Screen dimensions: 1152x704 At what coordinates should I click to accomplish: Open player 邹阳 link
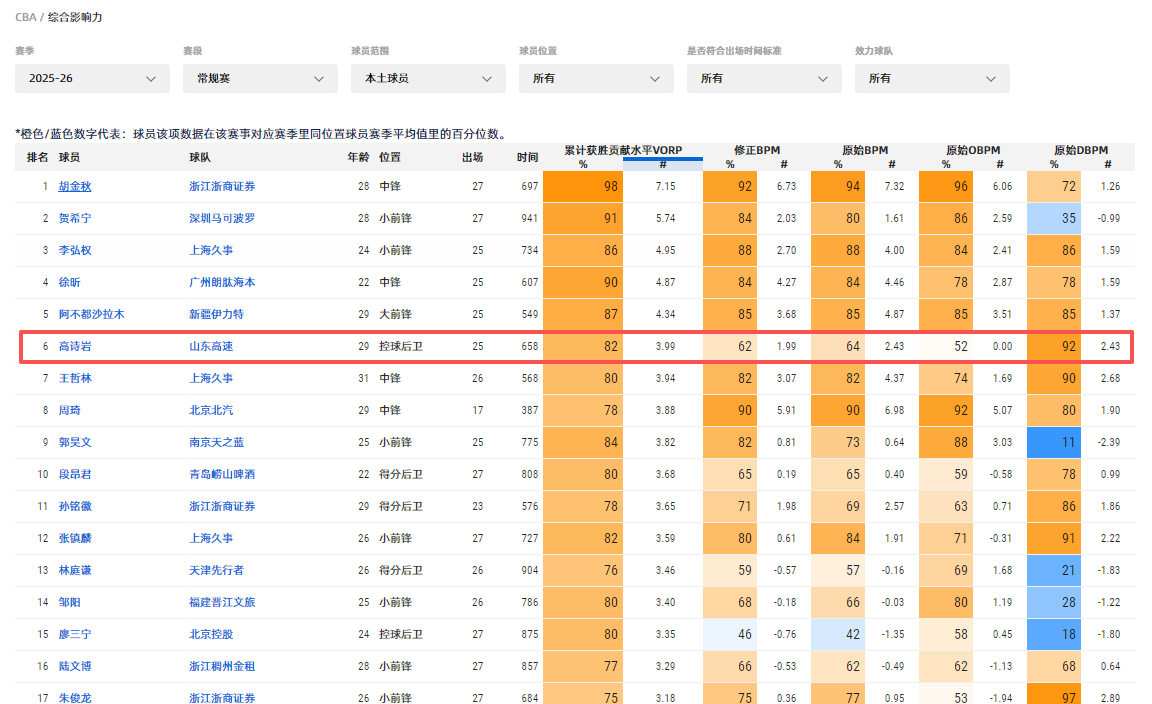(70, 602)
